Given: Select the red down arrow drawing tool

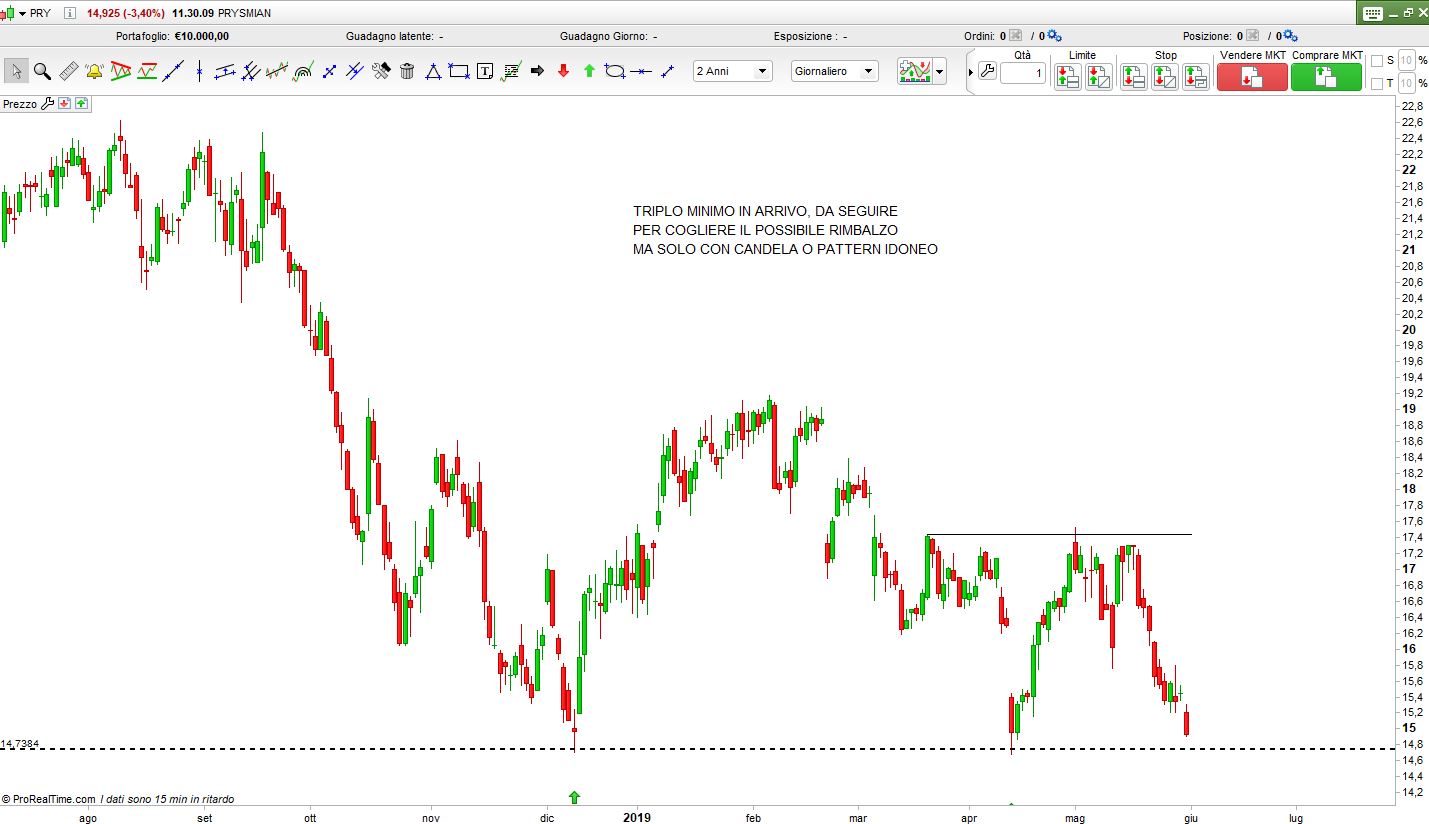Looking at the screenshot, I should [563, 71].
